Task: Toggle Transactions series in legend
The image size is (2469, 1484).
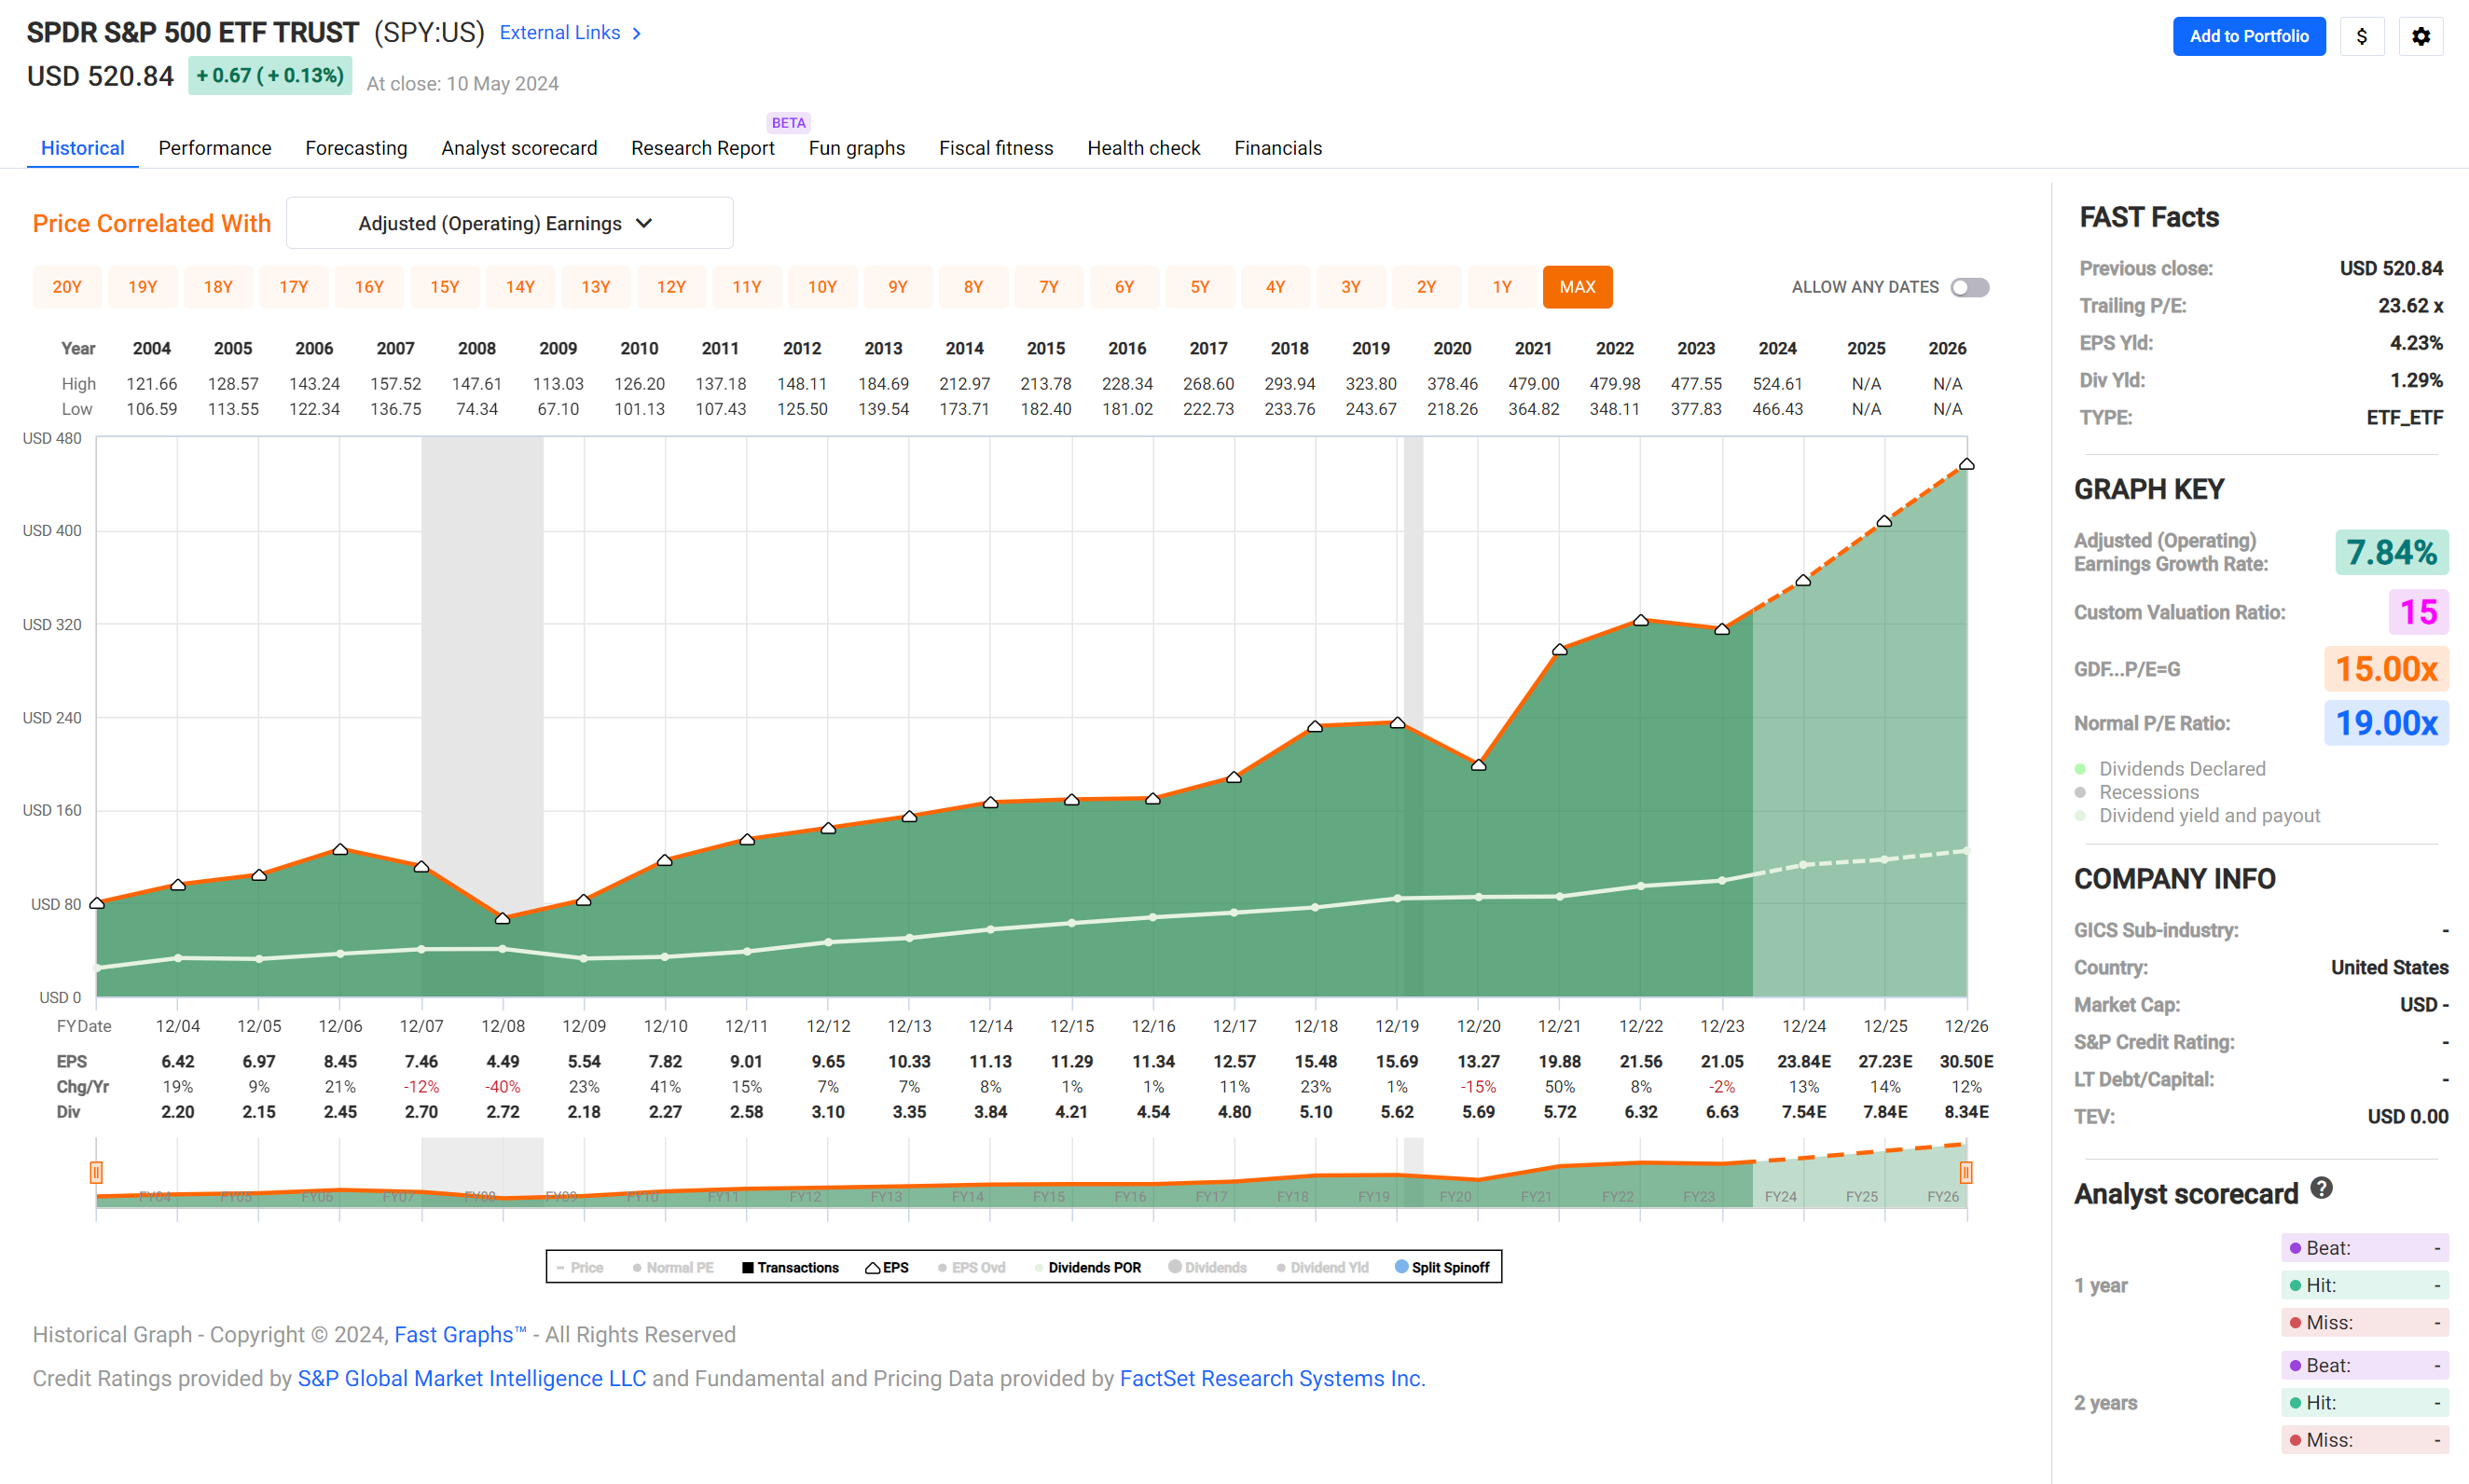Action: (x=790, y=1267)
